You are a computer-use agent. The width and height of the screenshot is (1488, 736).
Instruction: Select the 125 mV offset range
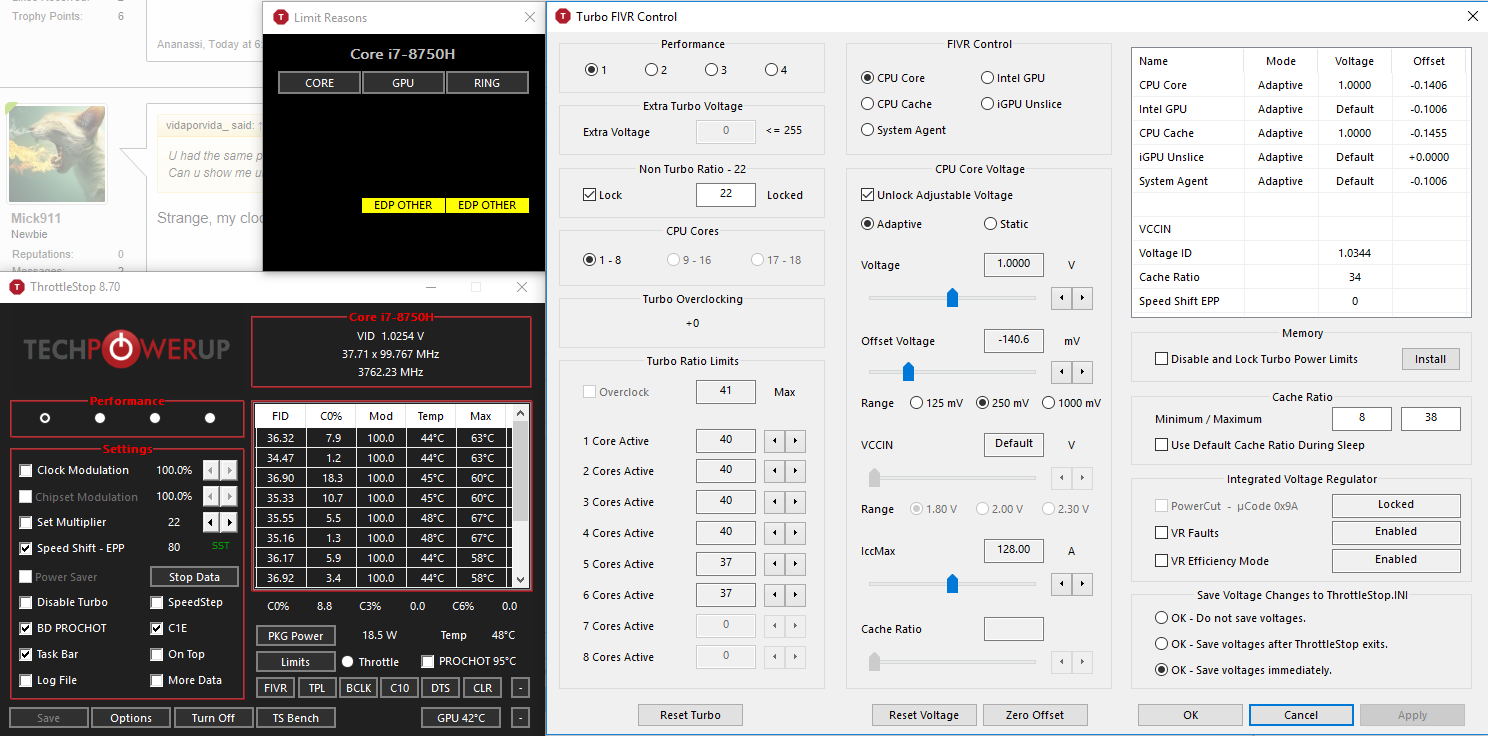(917, 403)
